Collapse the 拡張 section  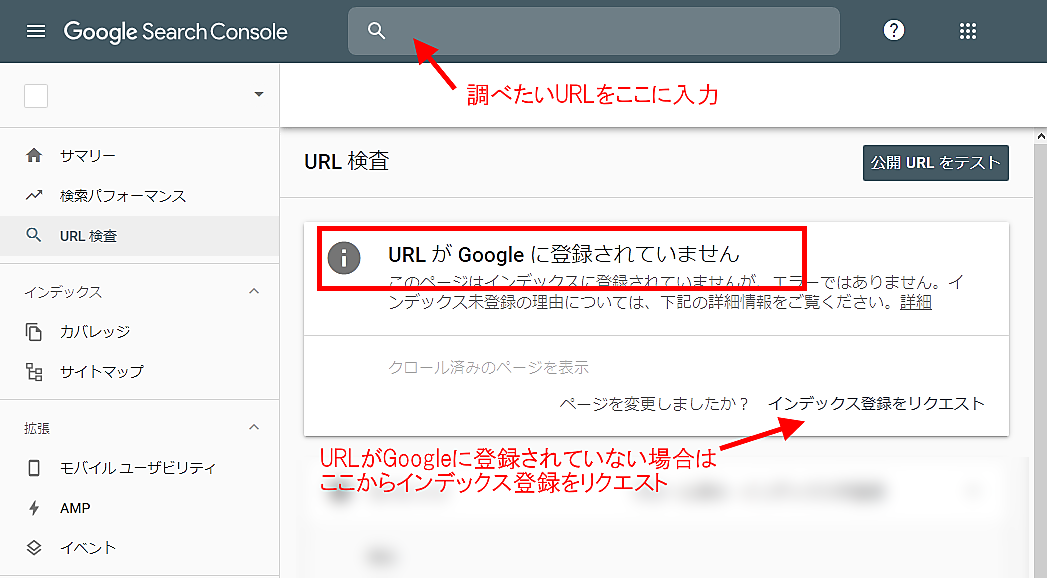(x=254, y=427)
